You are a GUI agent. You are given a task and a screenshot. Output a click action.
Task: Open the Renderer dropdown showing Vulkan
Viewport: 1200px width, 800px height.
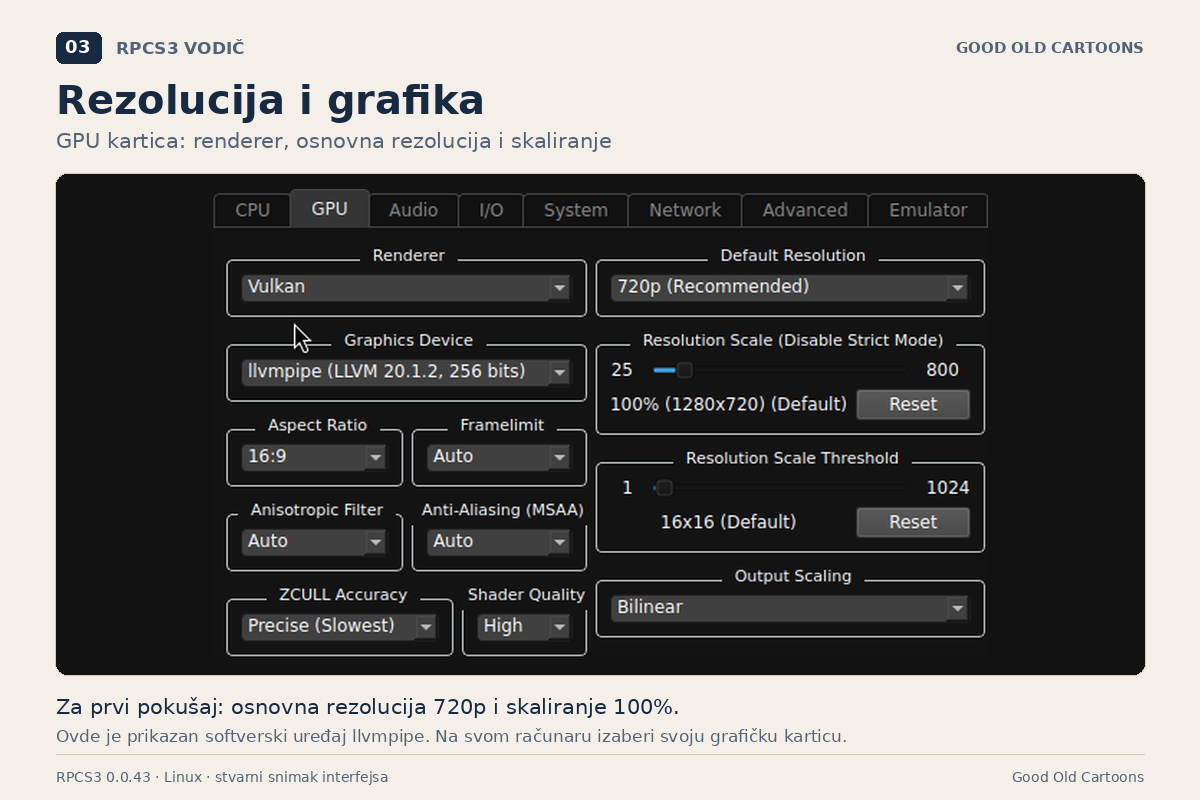[406, 287]
